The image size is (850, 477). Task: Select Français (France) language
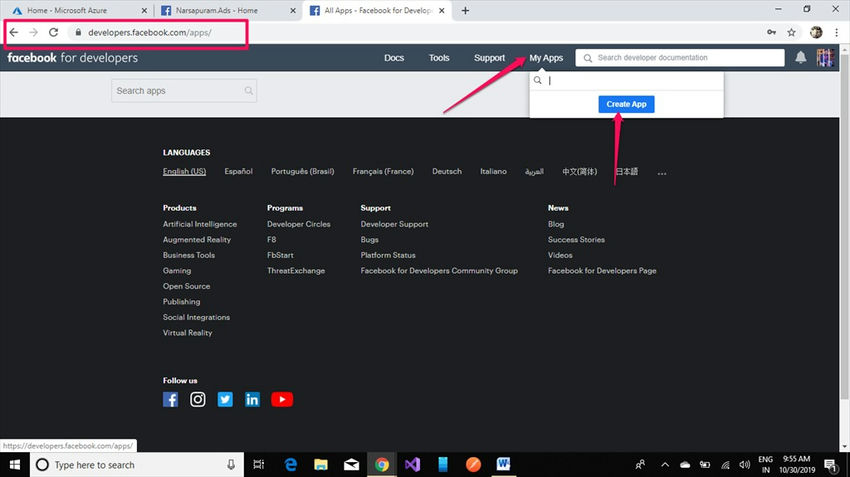point(383,171)
